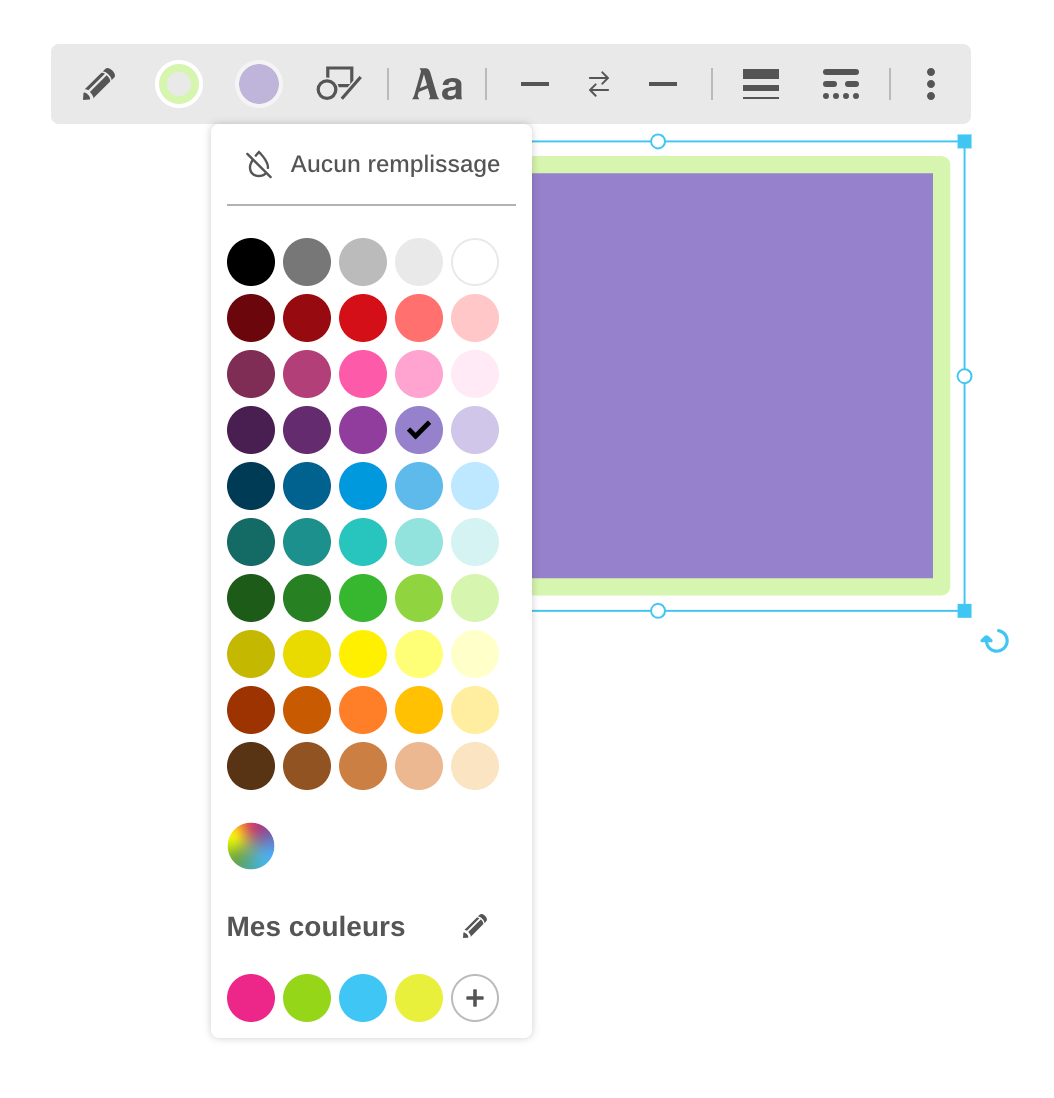The image size is (1054, 1098).
Task: Open the line thickness selector
Action: pyautogui.click(x=761, y=84)
